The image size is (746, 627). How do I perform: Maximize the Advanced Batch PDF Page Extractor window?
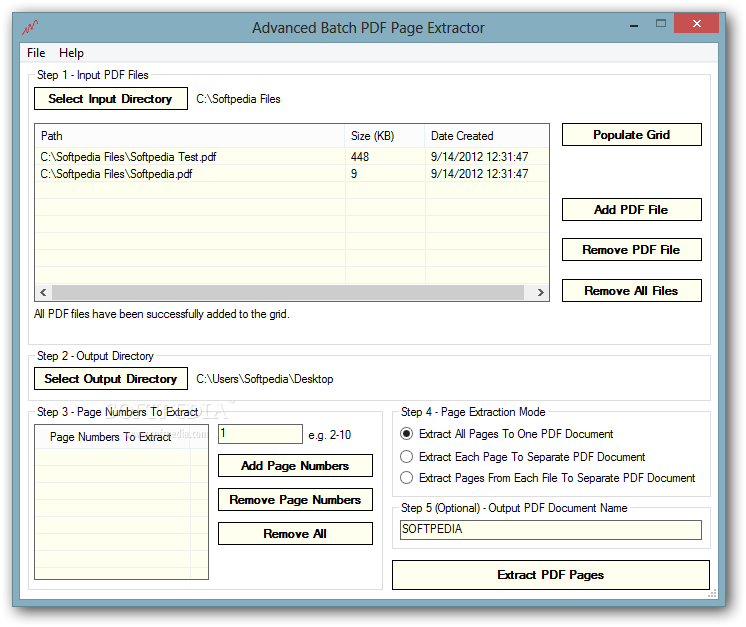[x=661, y=24]
